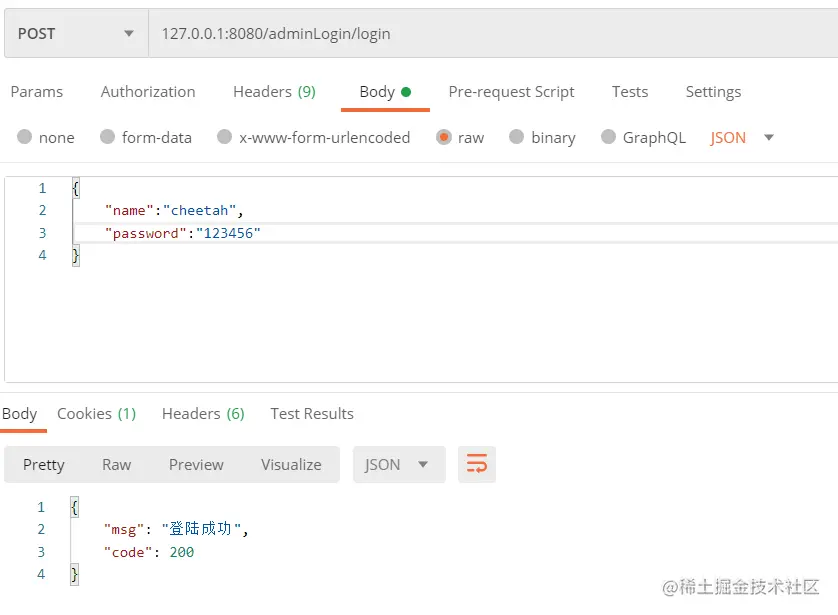838x615 pixels.
Task: Open the response Headers (6) tab
Action: coord(203,414)
